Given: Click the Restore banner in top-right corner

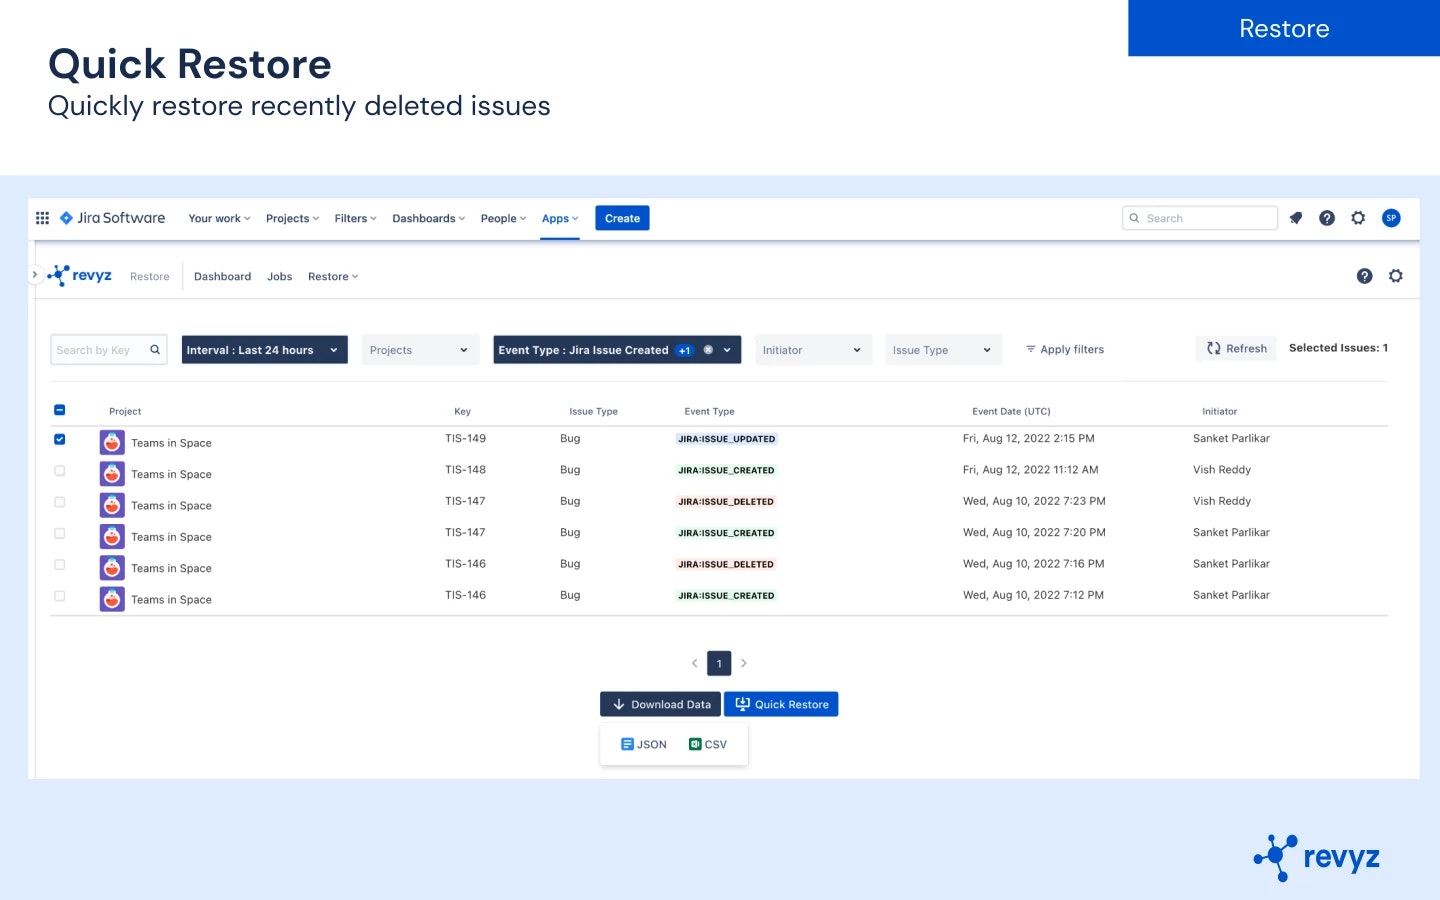Looking at the screenshot, I should point(1284,28).
